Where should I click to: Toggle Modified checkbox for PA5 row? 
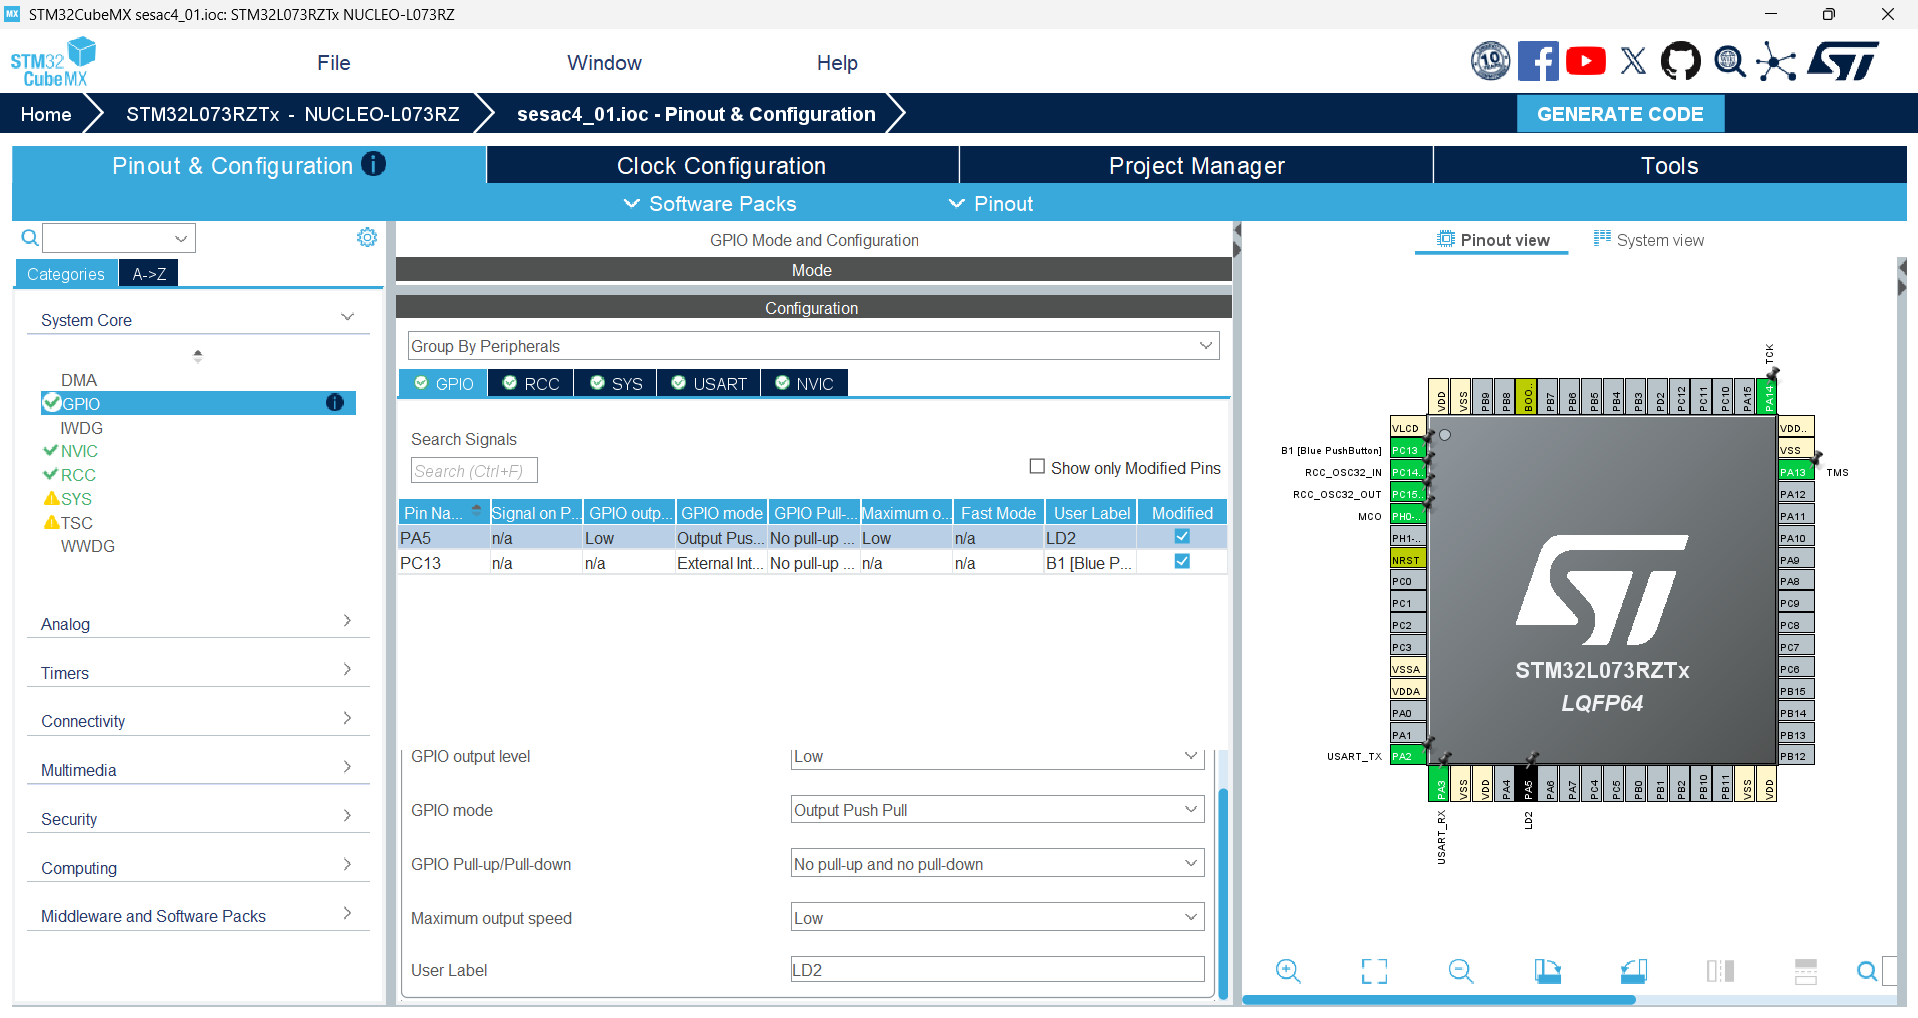[1182, 537]
